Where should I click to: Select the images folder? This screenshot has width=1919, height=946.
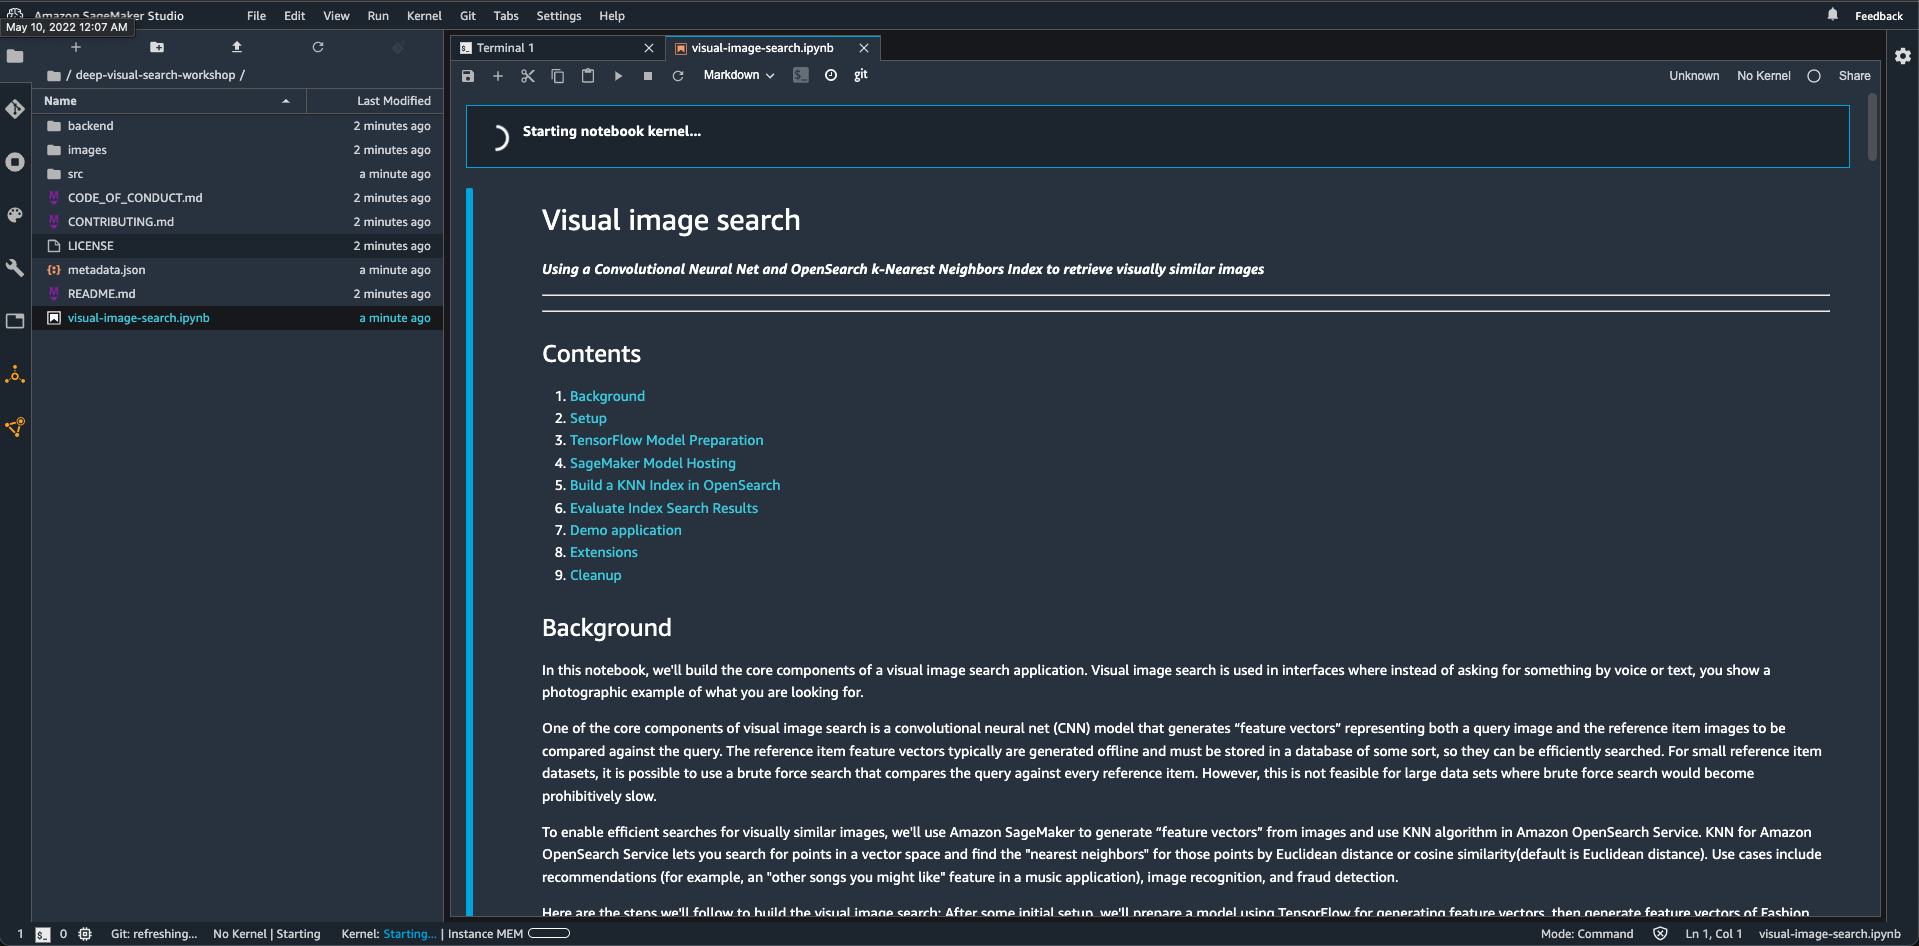pos(238,150)
